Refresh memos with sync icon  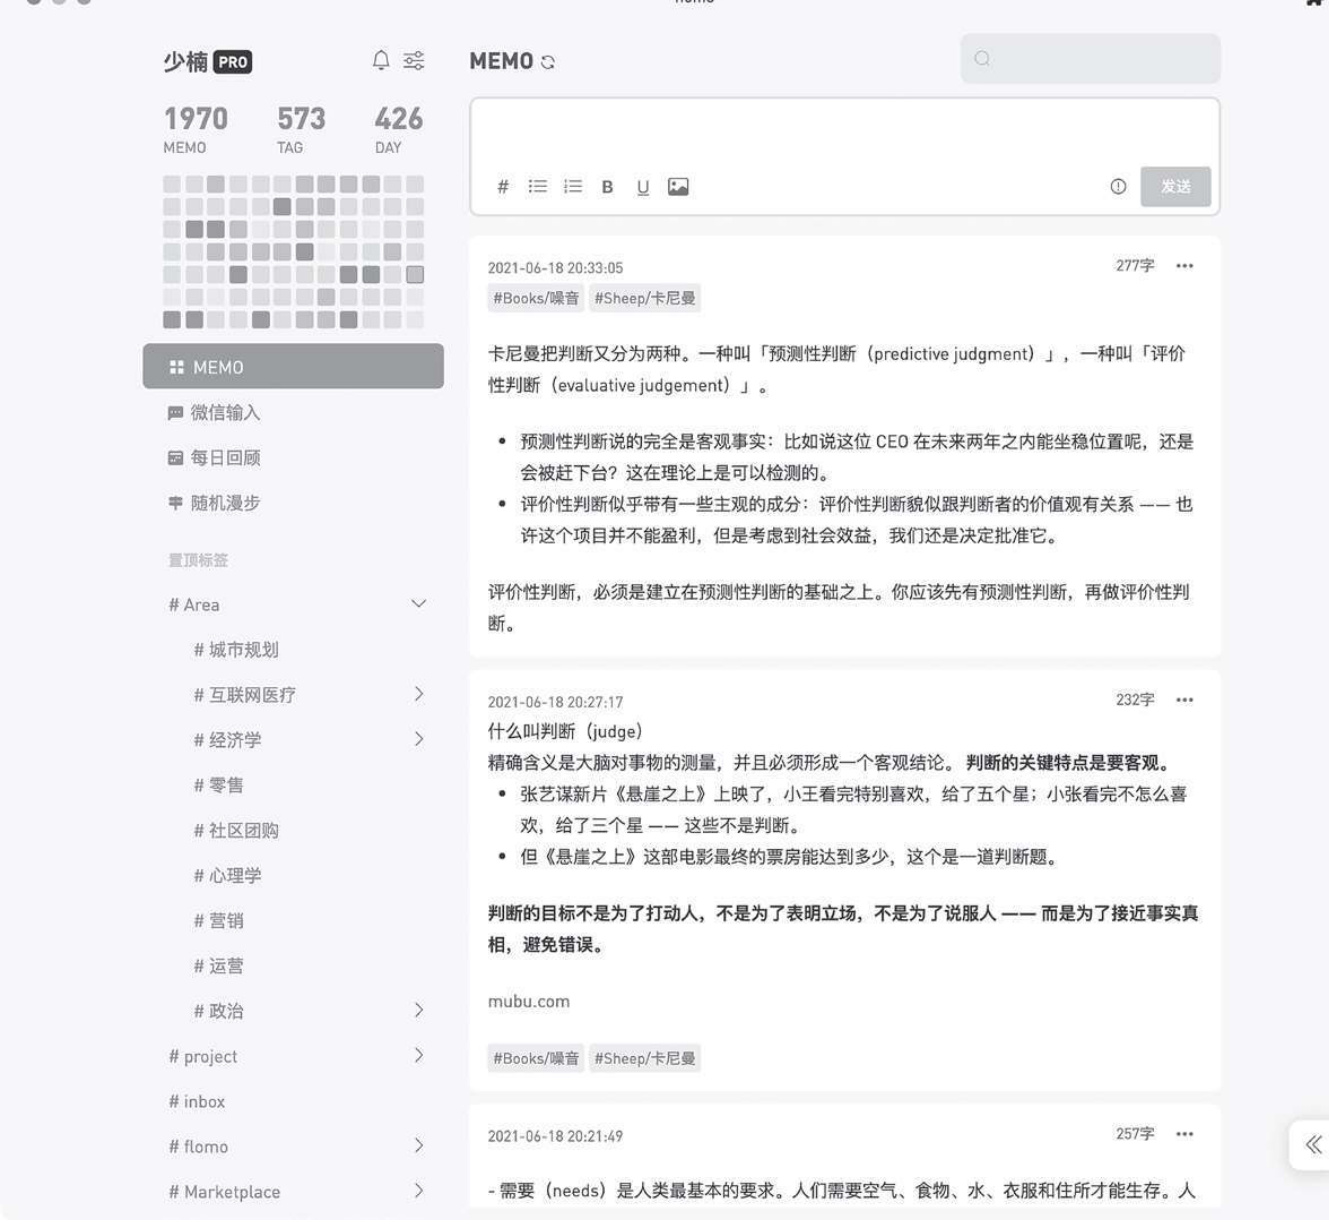(x=548, y=62)
